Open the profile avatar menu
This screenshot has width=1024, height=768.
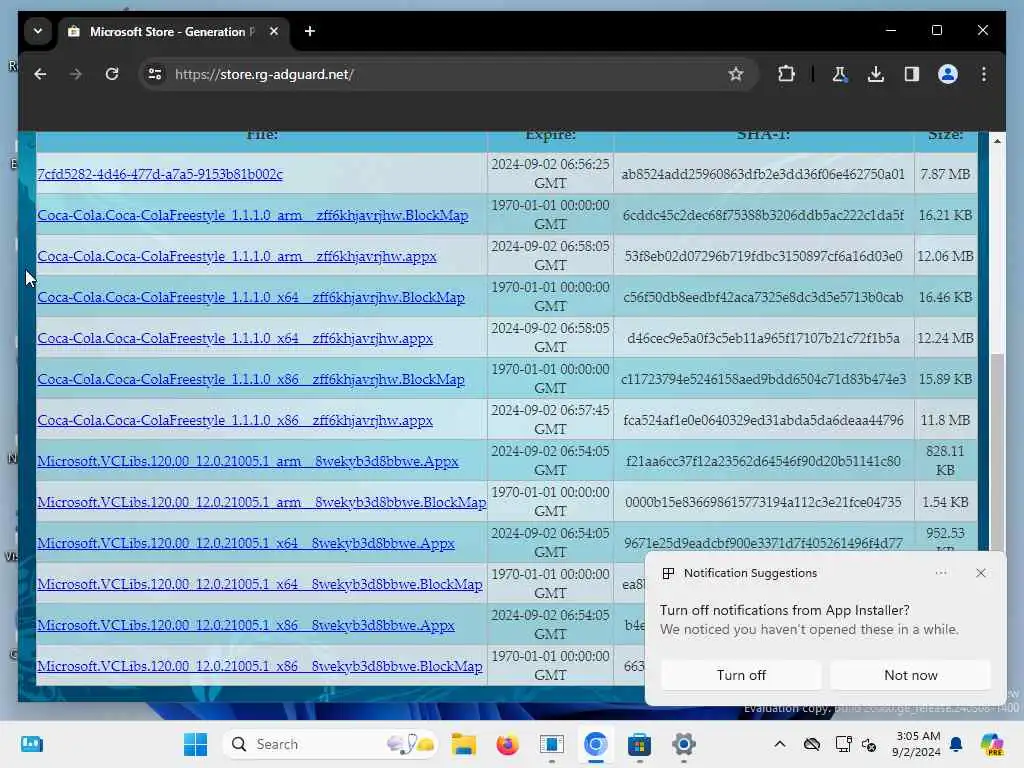click(x=948, y=74)
